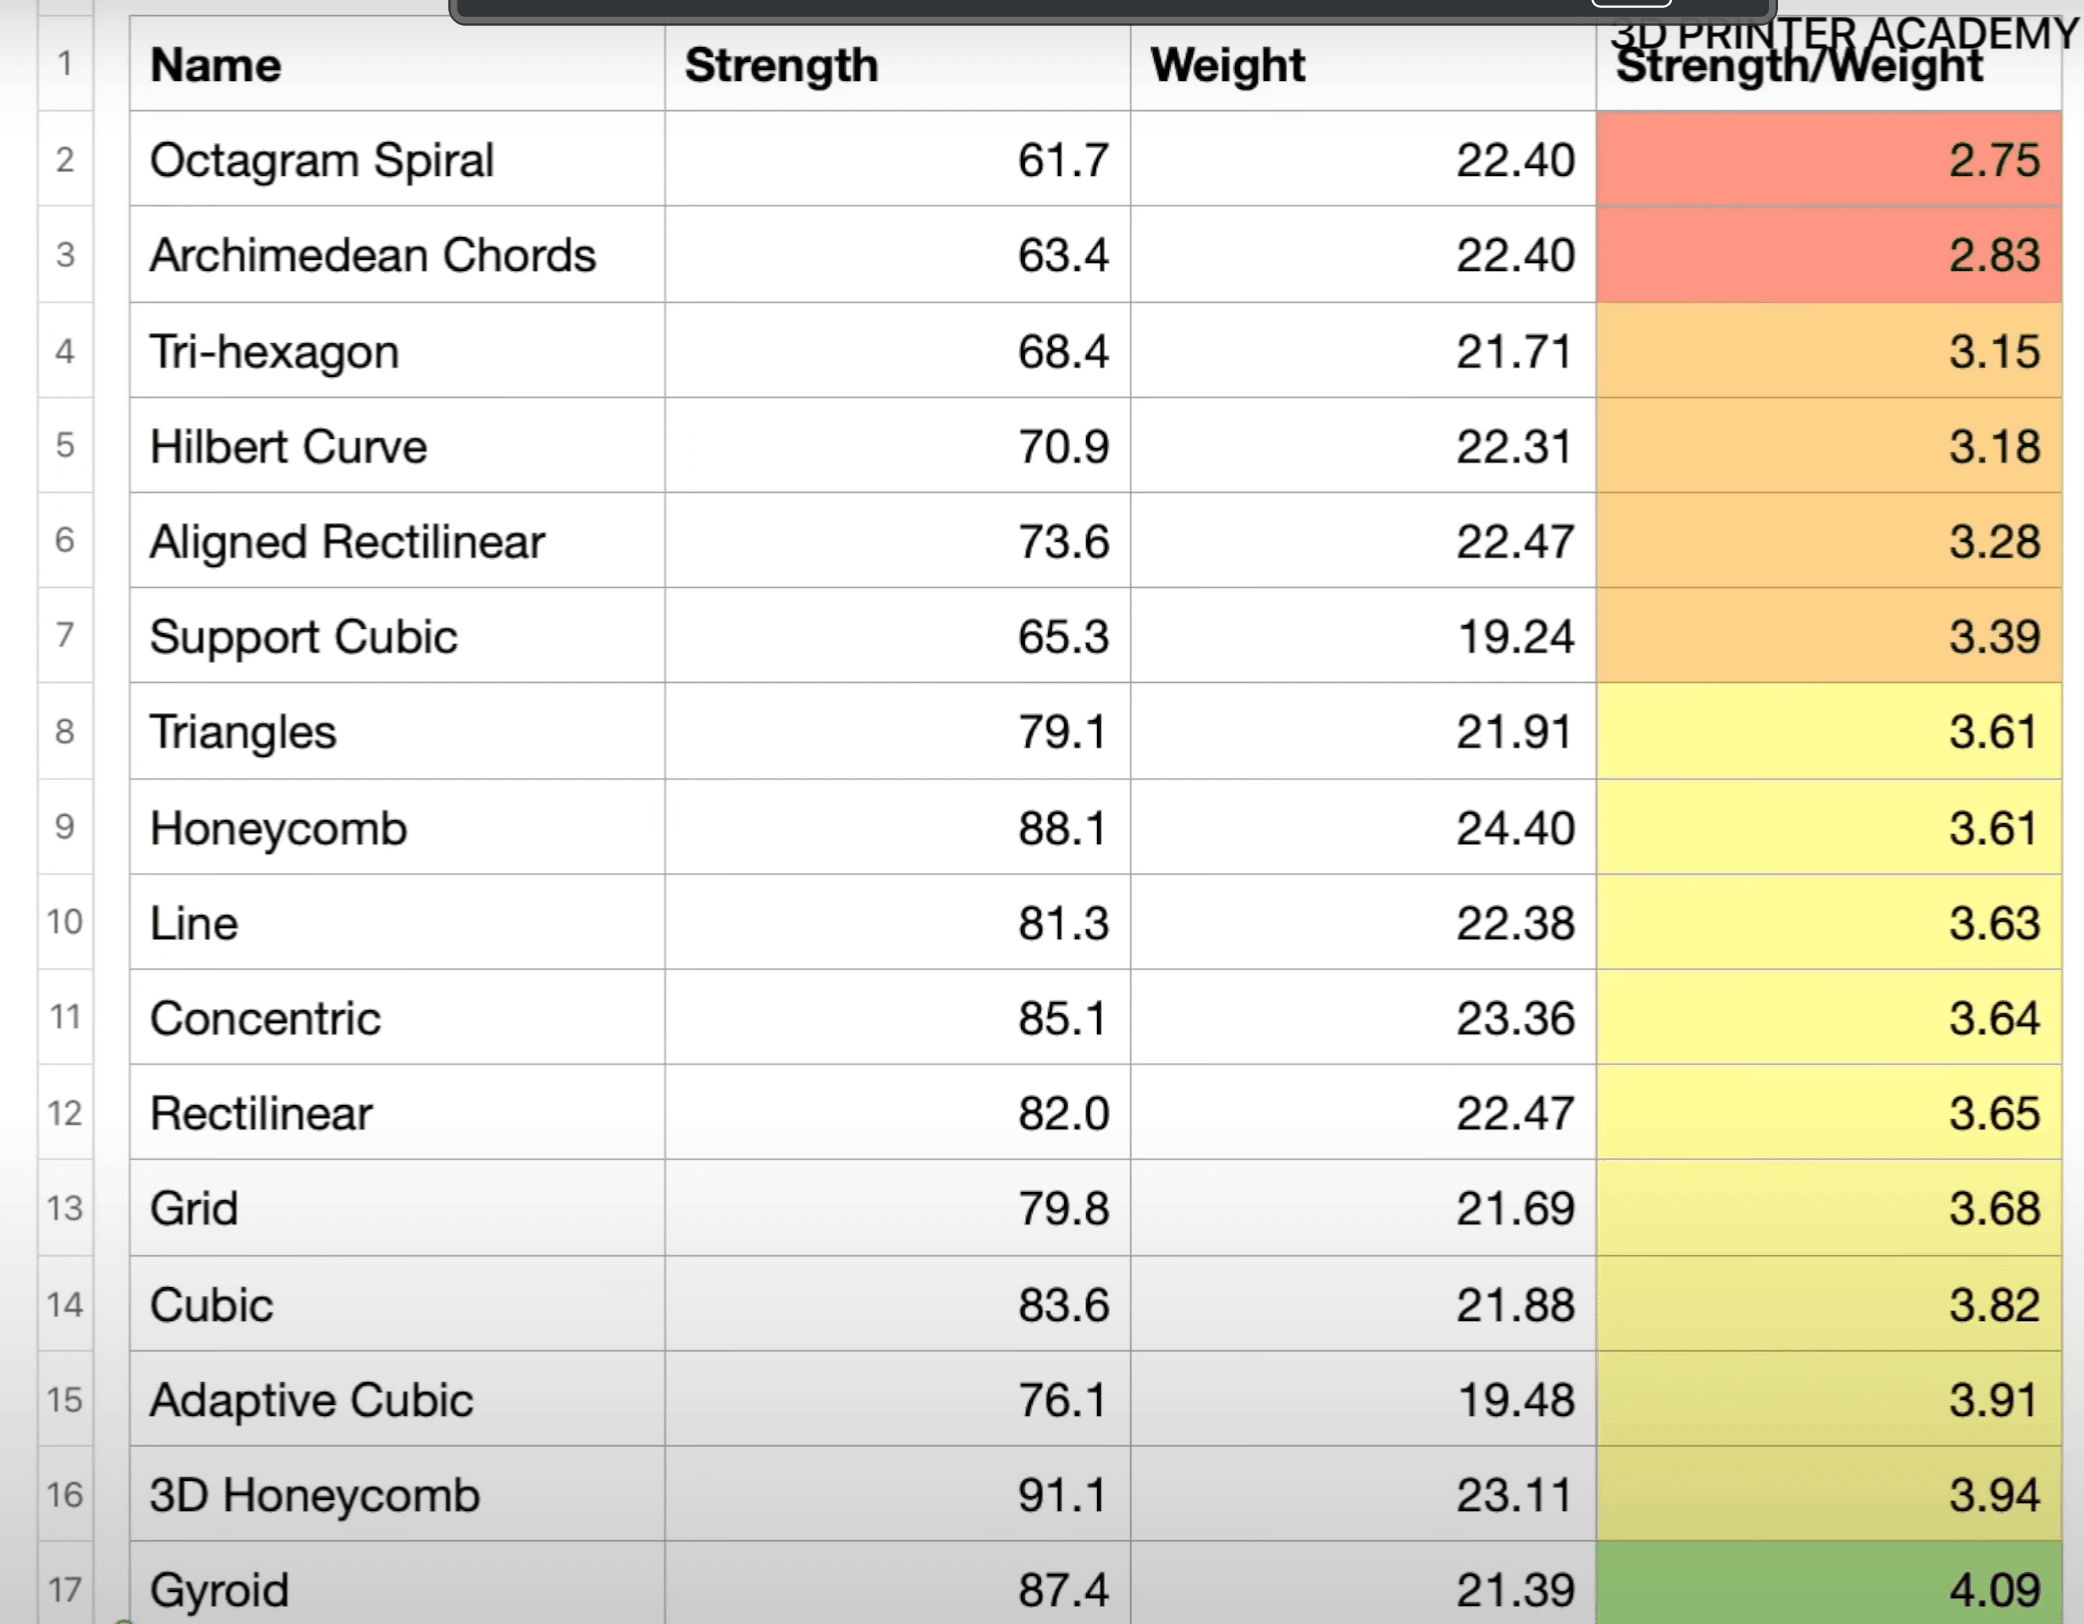Select the orange 3.28 ratio cell
This screenshot has height=1624, width=2084.
coord(1828,541)
